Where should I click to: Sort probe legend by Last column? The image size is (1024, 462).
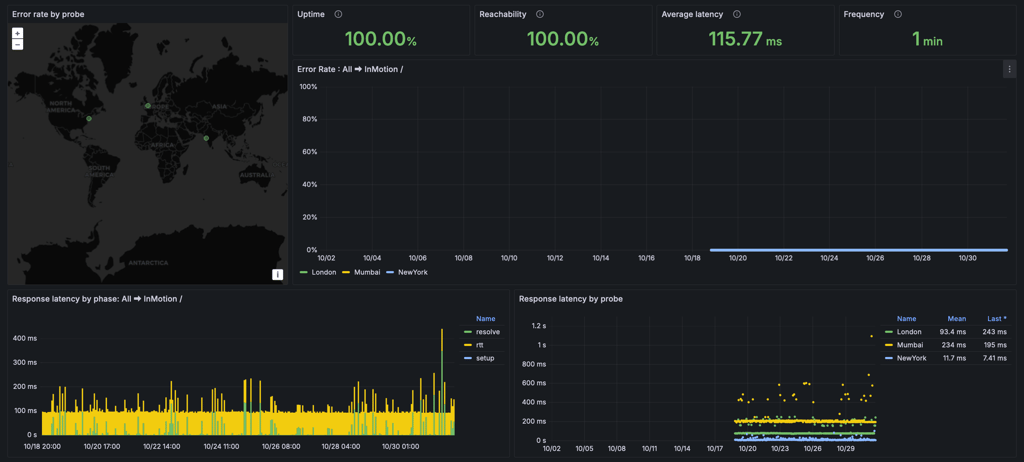click(x=997, y=319)
